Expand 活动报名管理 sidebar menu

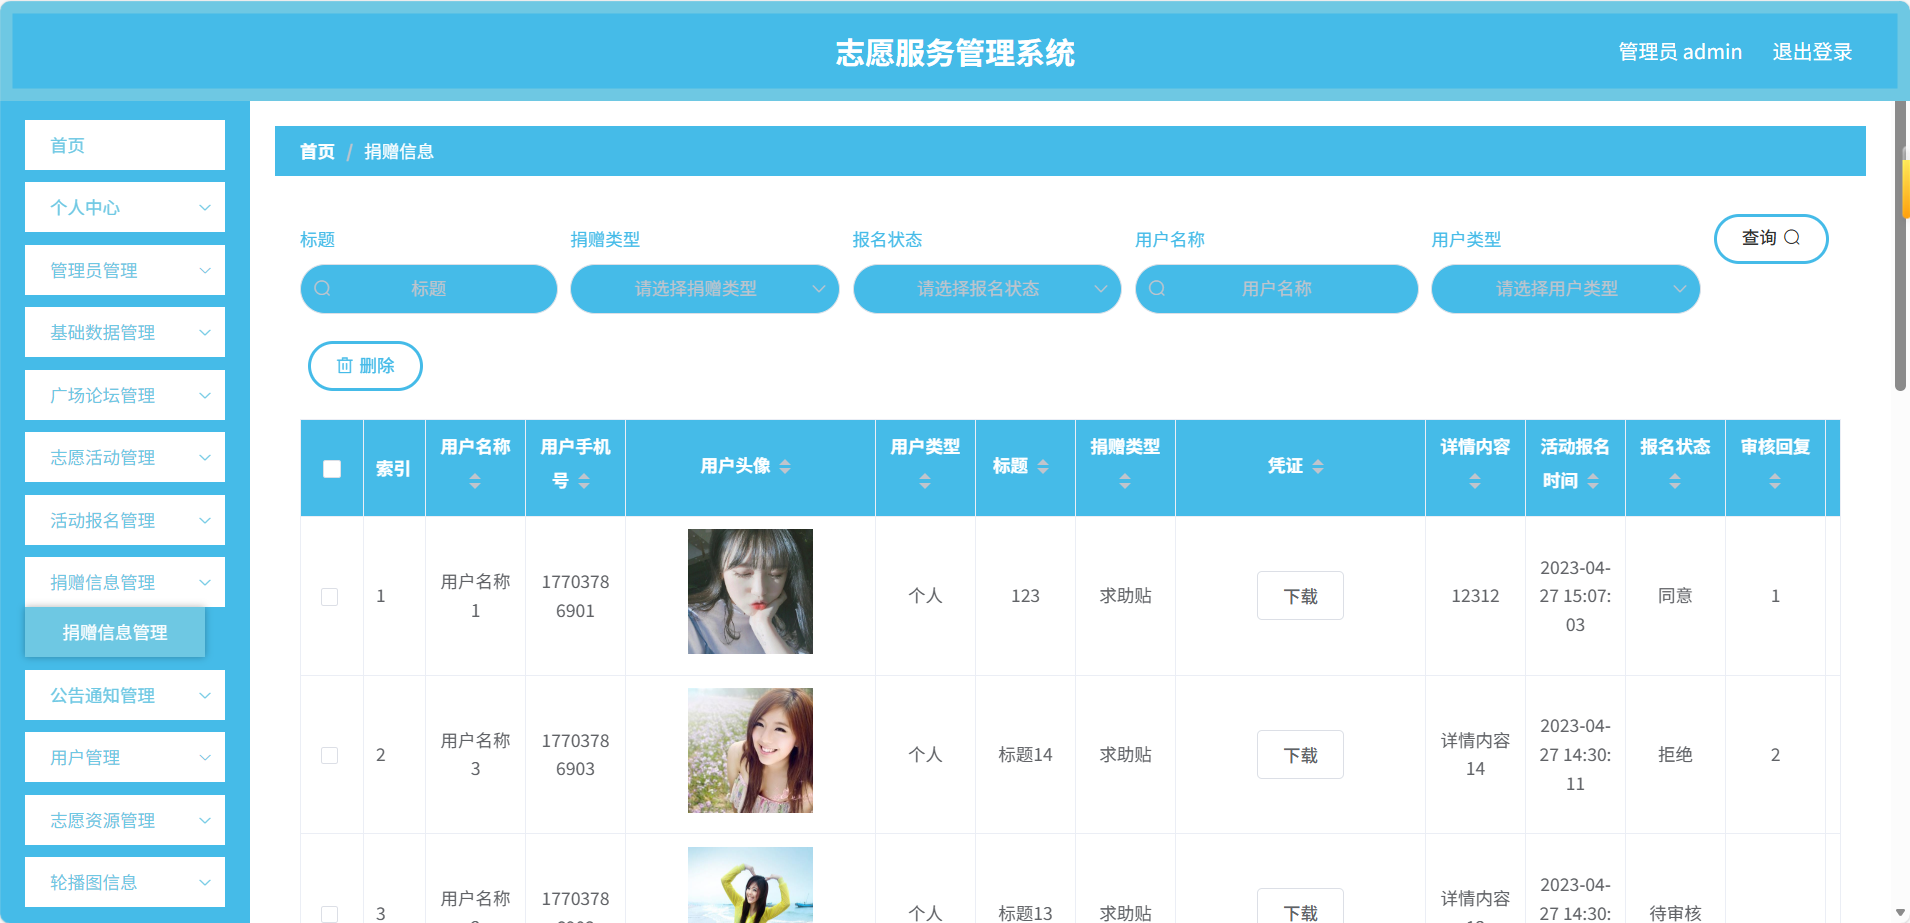click(x=125, y=520)
